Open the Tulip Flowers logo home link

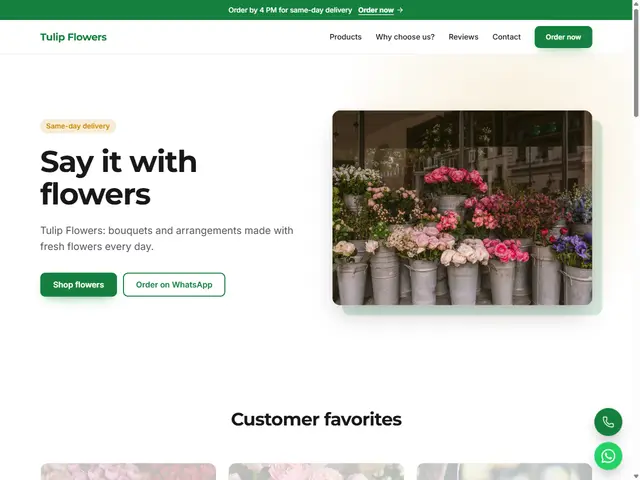click(x=73, y=37)
